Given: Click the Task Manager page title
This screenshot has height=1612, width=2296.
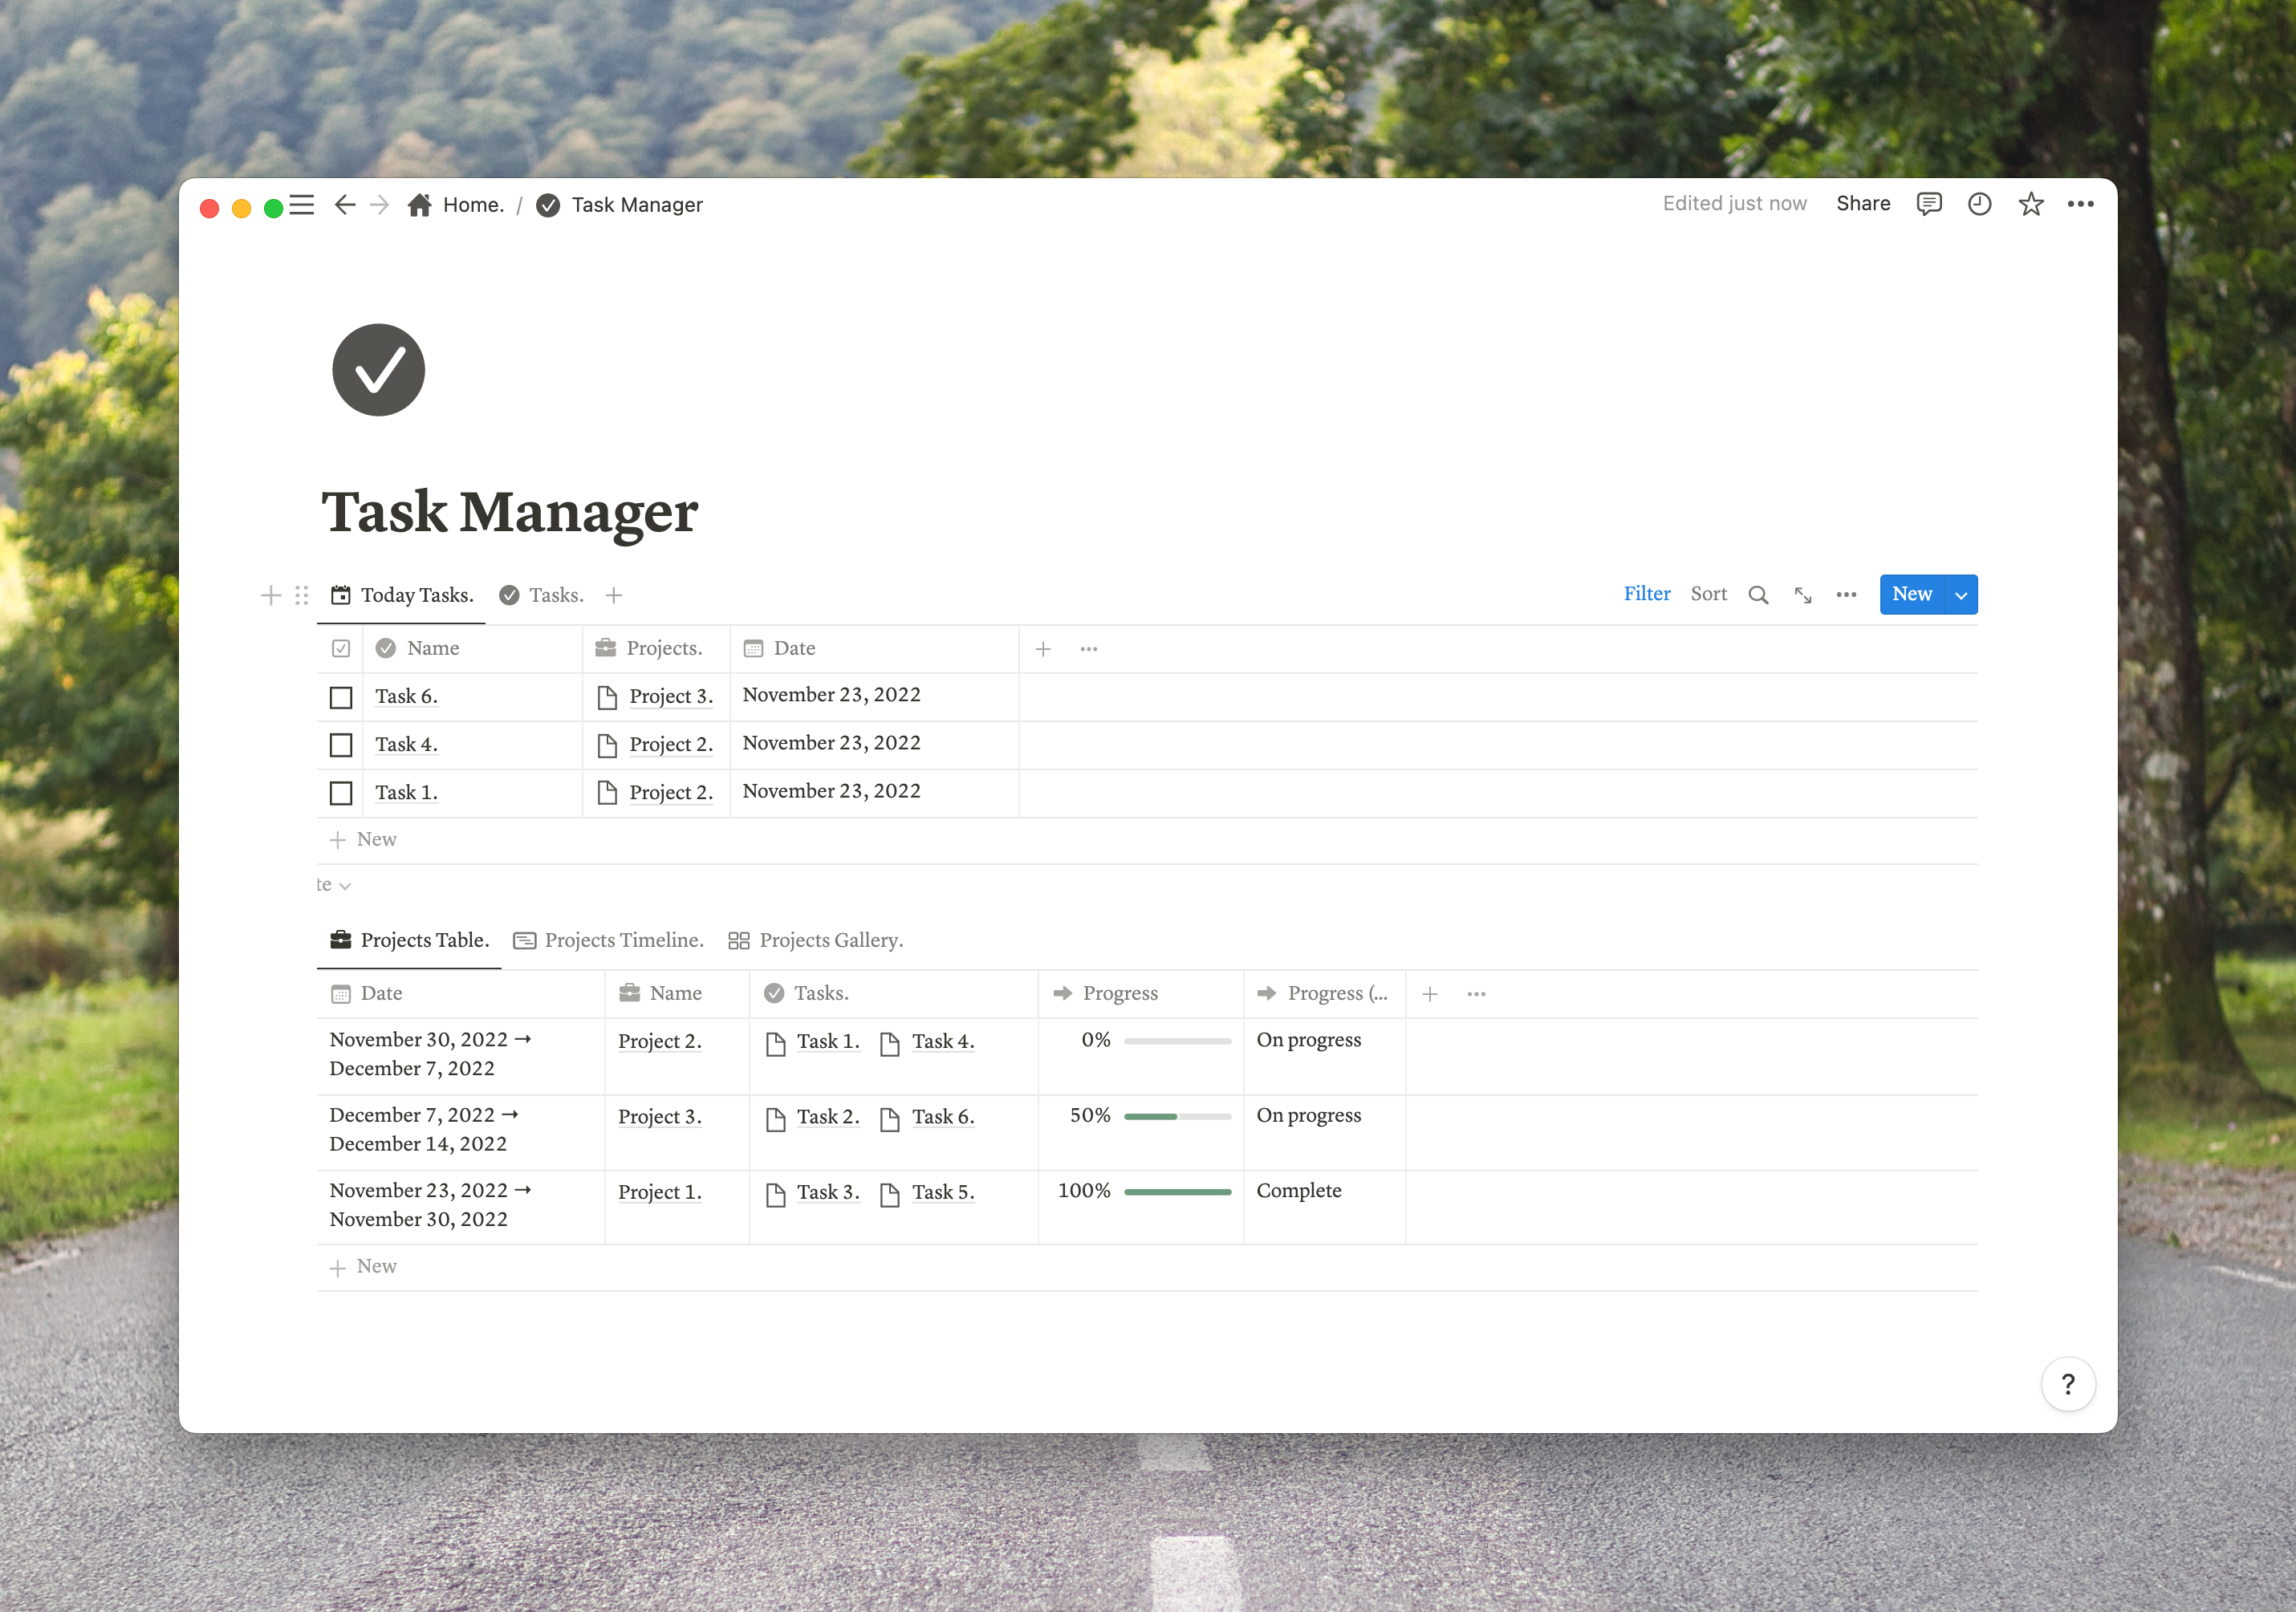Looking at the screenshot, I should pos(509,512).
